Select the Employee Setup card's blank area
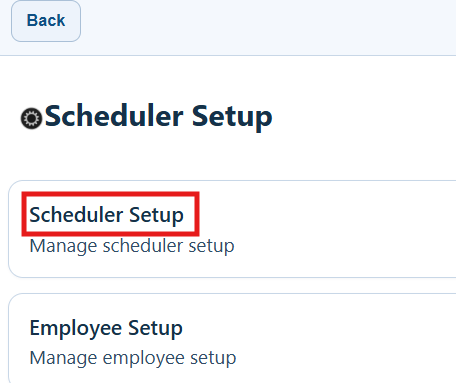Viewport: 456px width, 383px height. coord(333,340)
